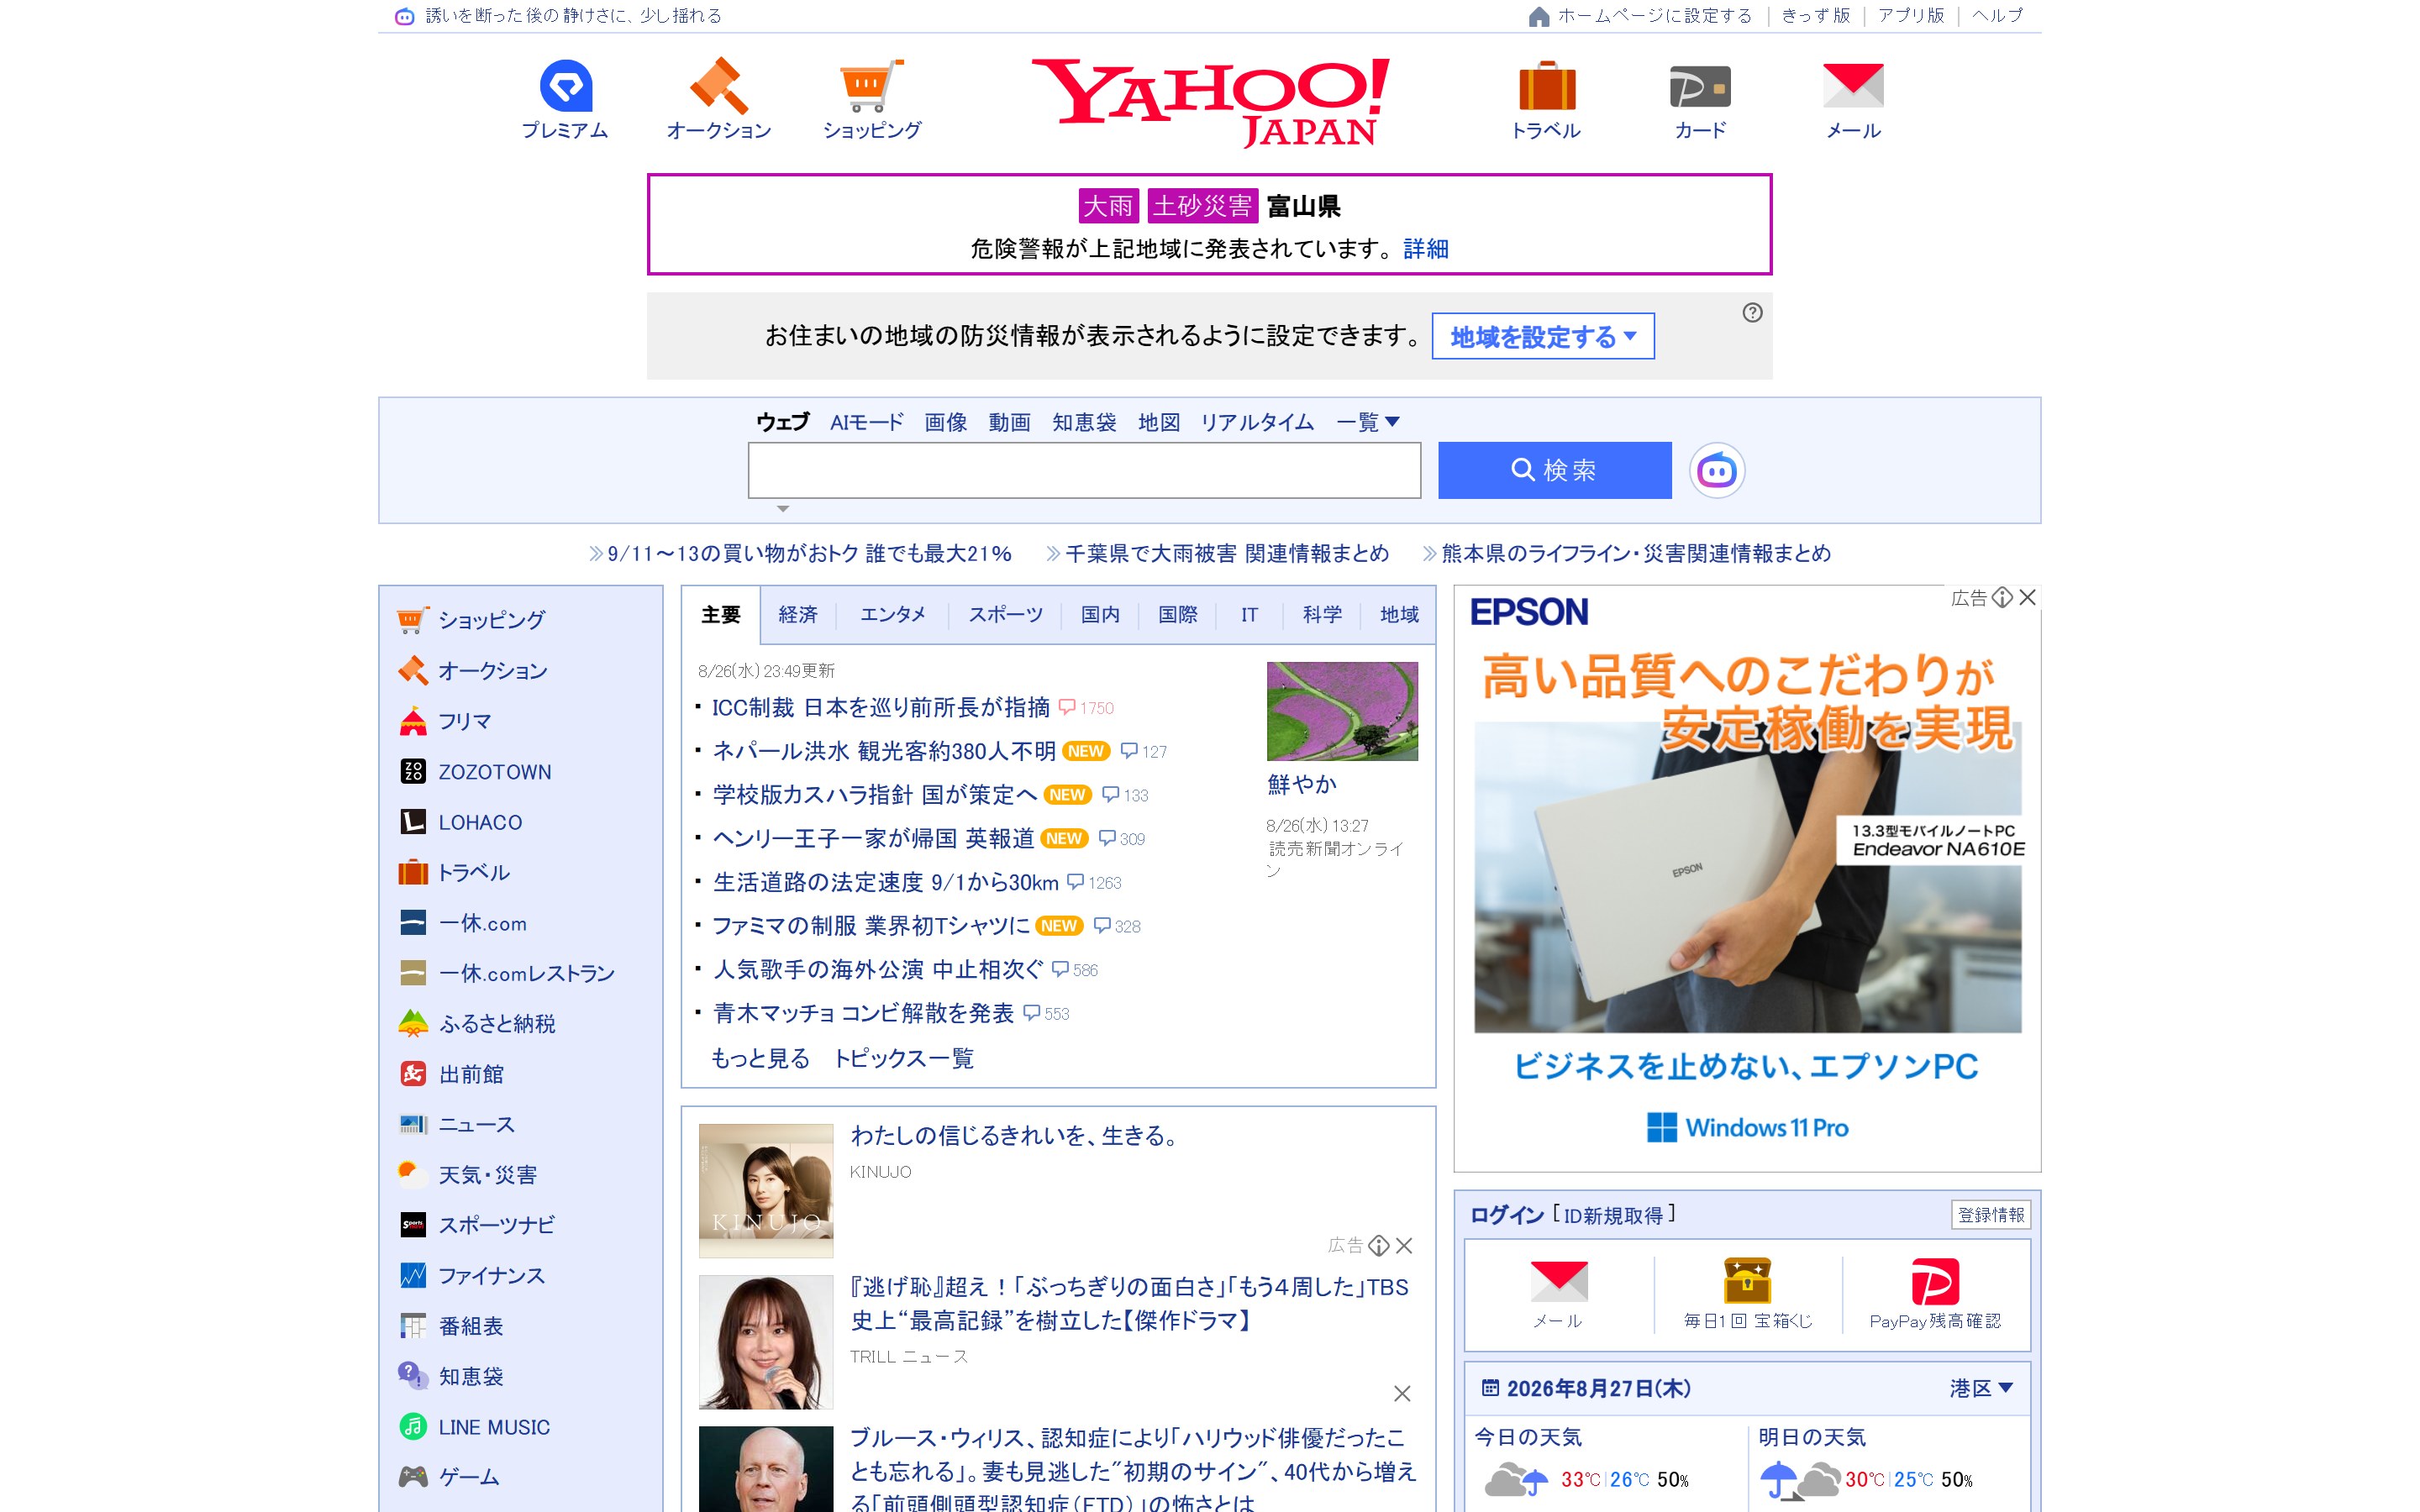Dismiss the 逃げ恥 TRILL news article
This screenshot has width=2420, height=1512.
coord(1402,1393)
